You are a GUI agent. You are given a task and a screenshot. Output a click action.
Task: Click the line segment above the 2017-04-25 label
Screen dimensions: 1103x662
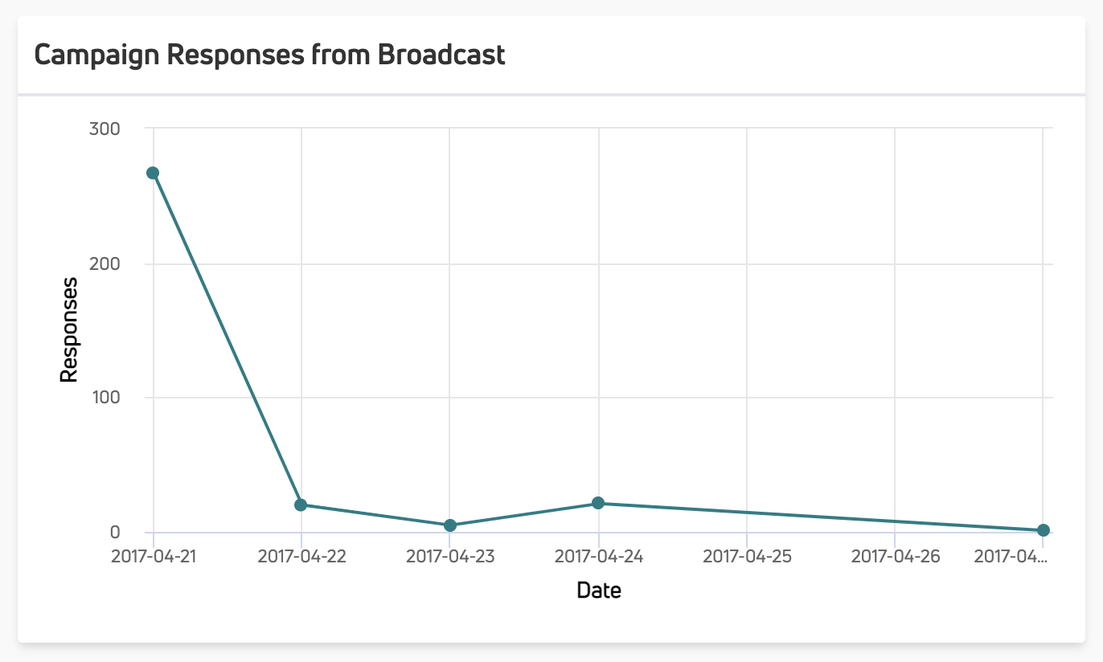click(747, 512)
